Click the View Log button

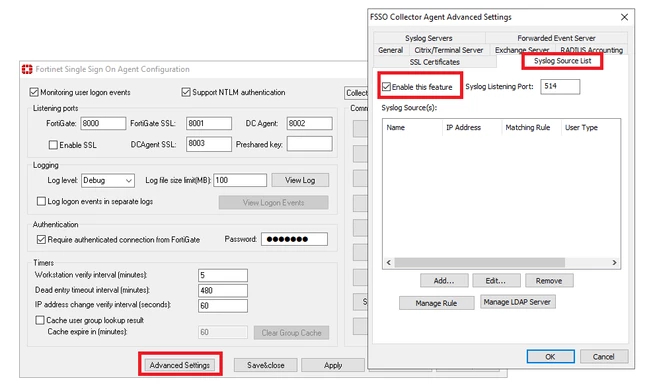tap(300, 180)
